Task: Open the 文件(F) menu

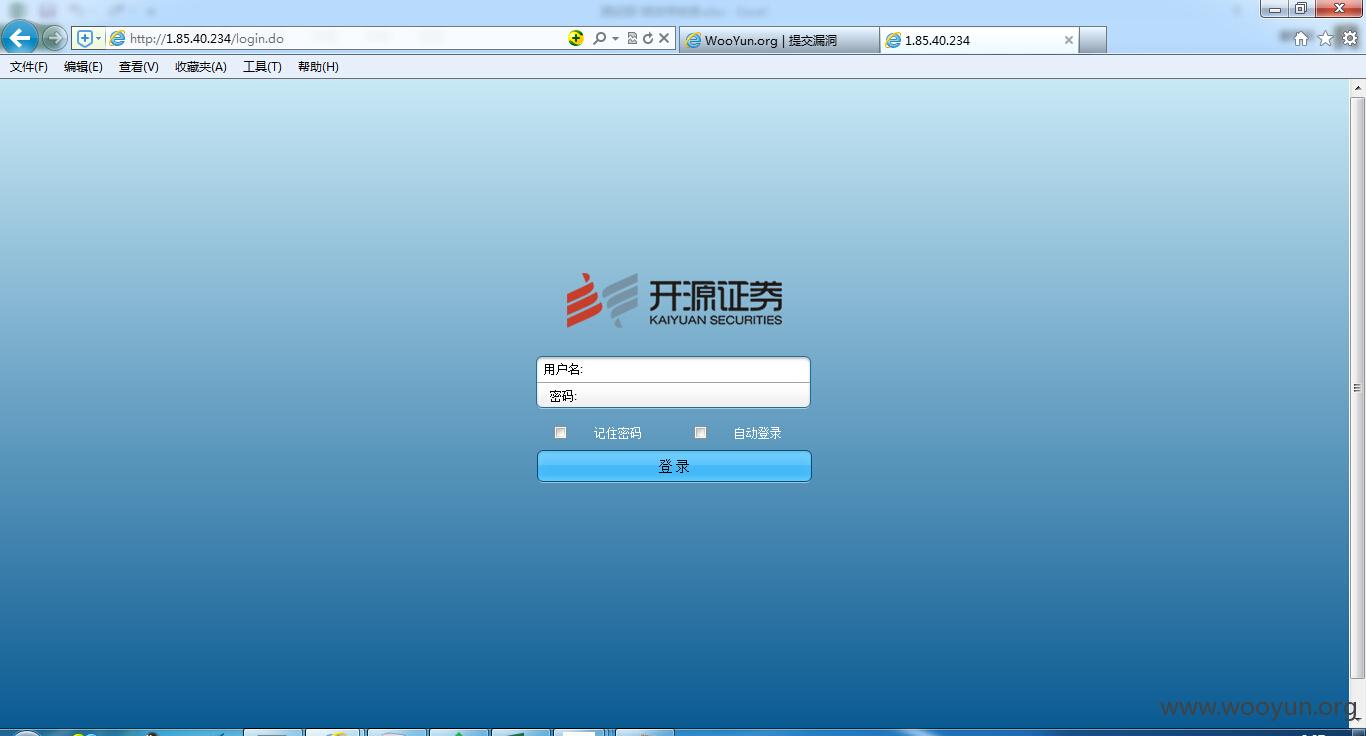Action: (29, 67)
